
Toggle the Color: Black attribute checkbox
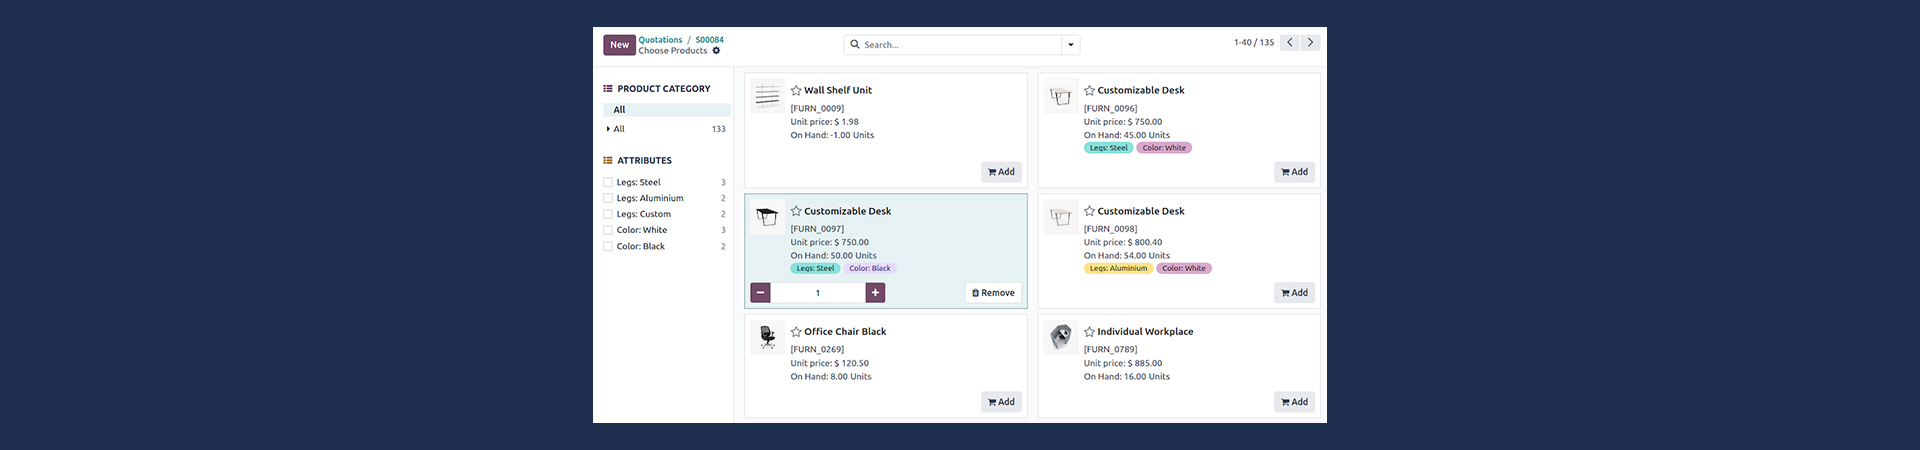coord(608,247)
